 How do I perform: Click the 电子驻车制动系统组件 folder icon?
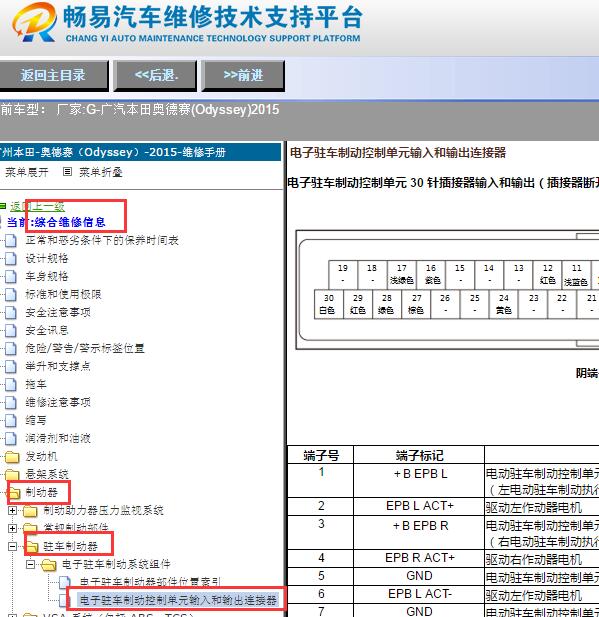(49, 565)
